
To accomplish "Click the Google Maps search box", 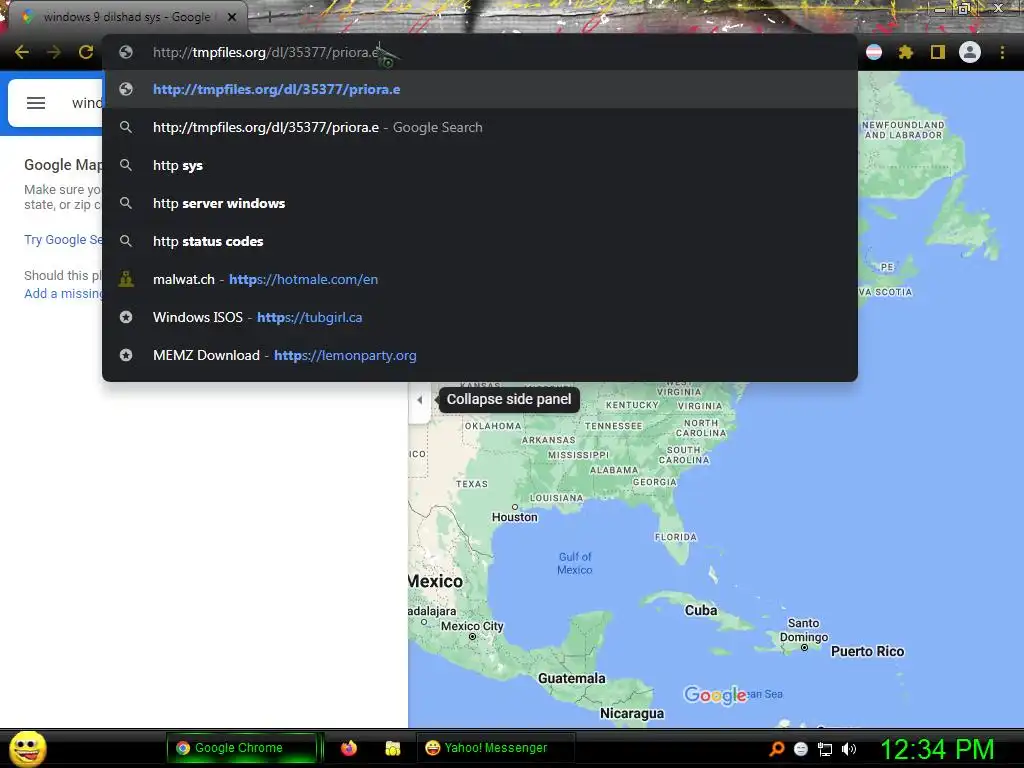I will pyautogui.click(x=87, y=103).
